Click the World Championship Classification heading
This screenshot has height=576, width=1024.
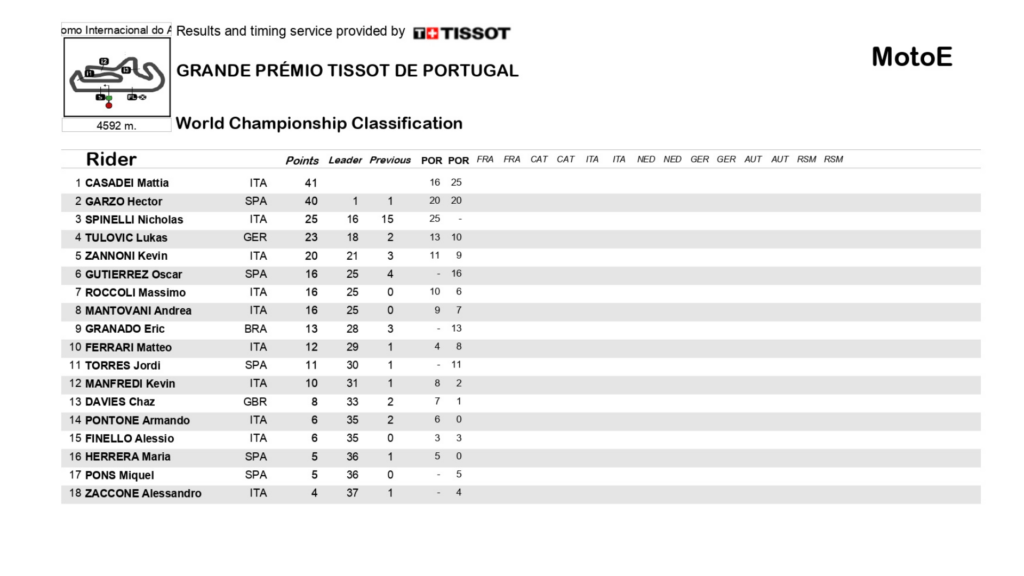319,124
